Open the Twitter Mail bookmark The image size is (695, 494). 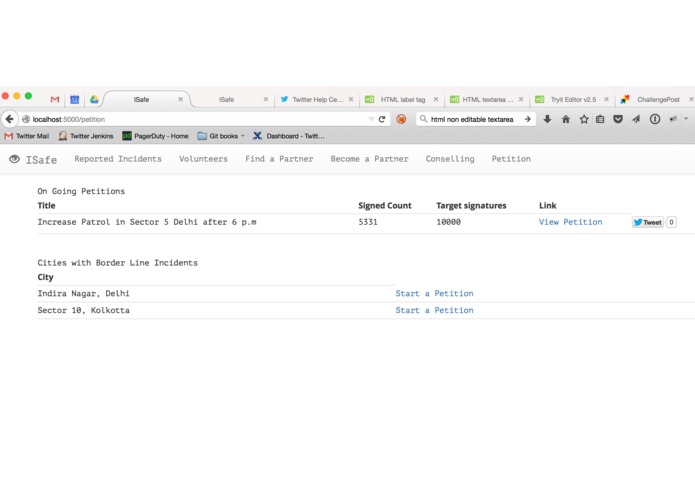[27, 136]
